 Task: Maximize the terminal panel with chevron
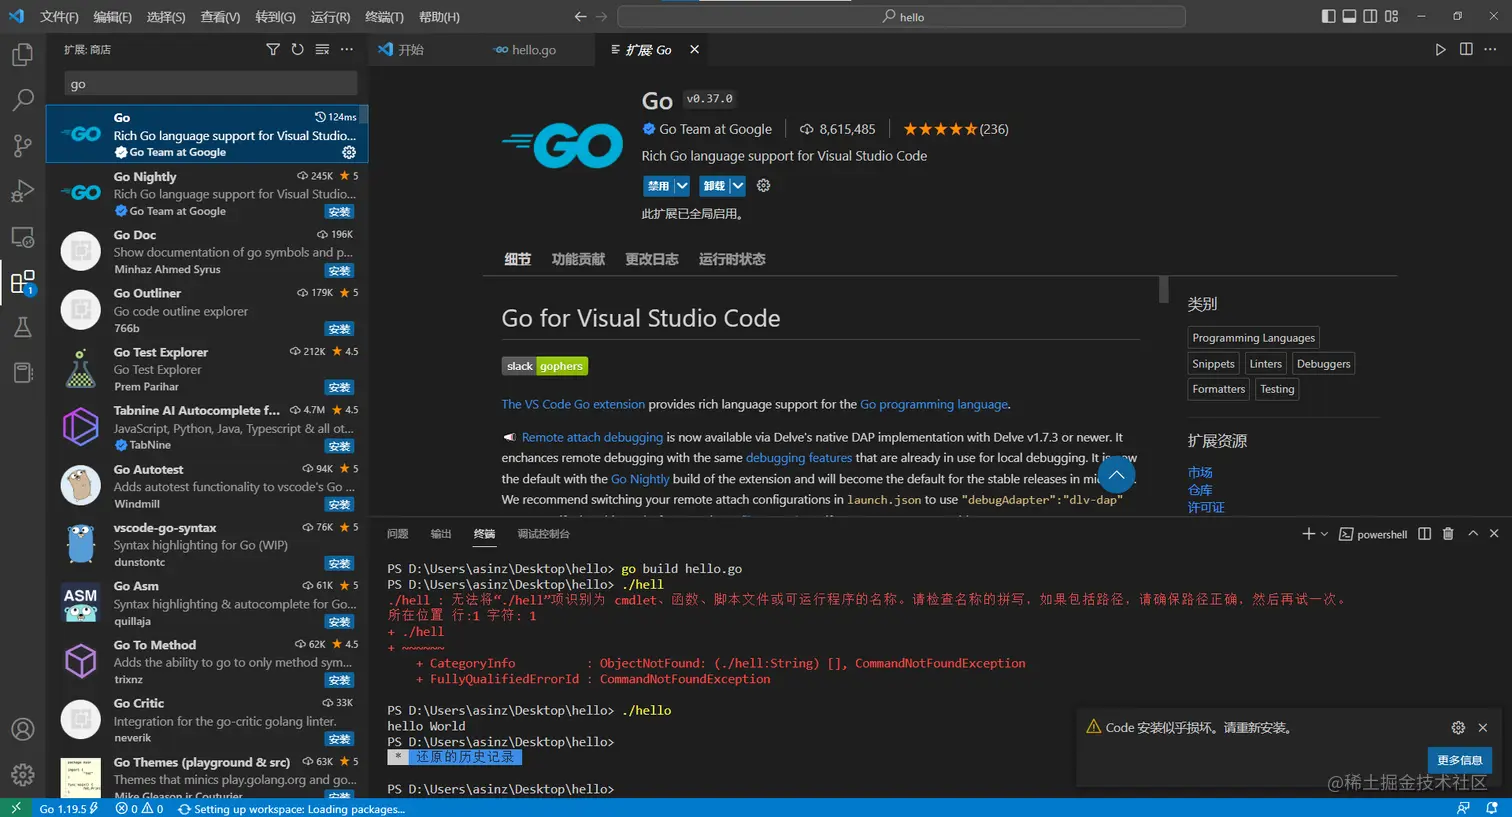click(x=1472, y=534)
